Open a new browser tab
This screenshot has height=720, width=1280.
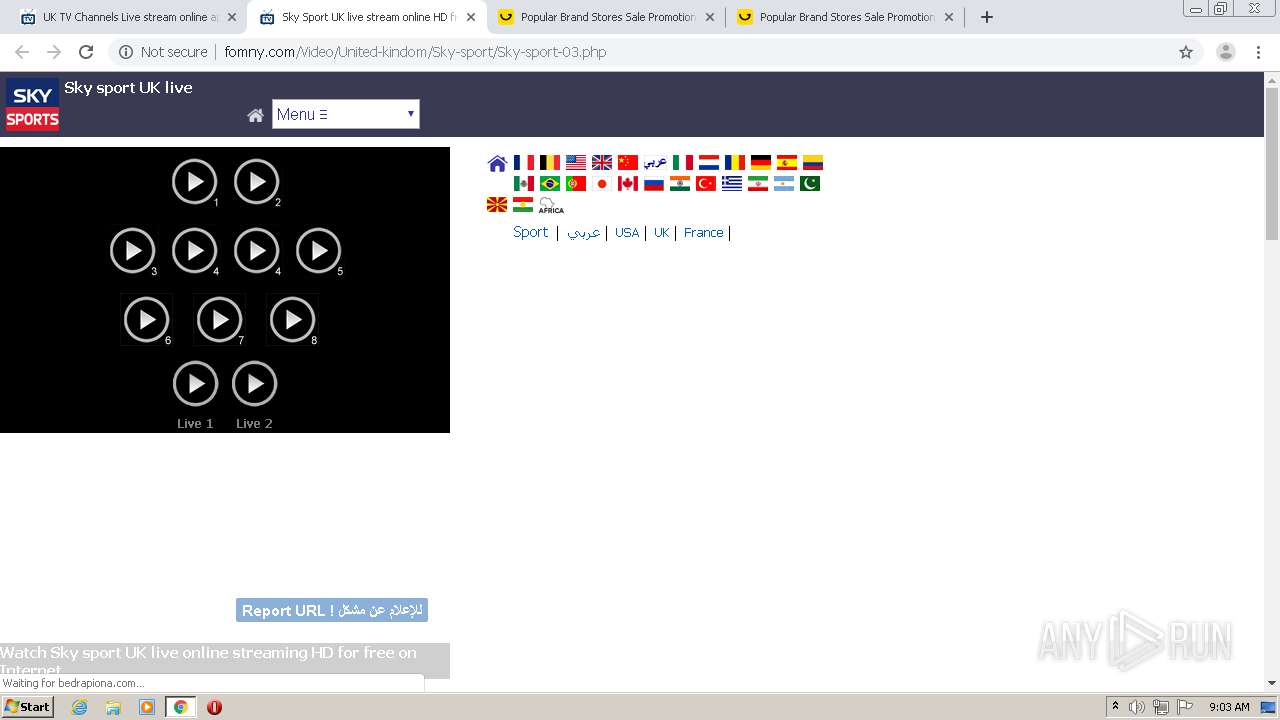[987, 17]
